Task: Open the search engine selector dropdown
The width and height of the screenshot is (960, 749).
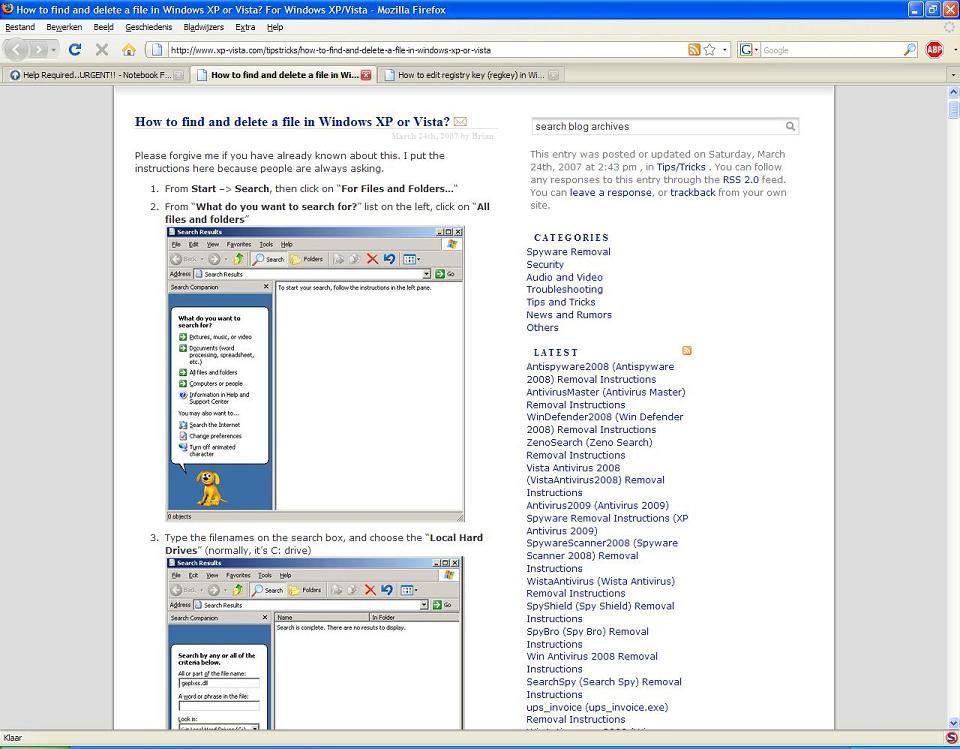Action: (x=757, y=50)
